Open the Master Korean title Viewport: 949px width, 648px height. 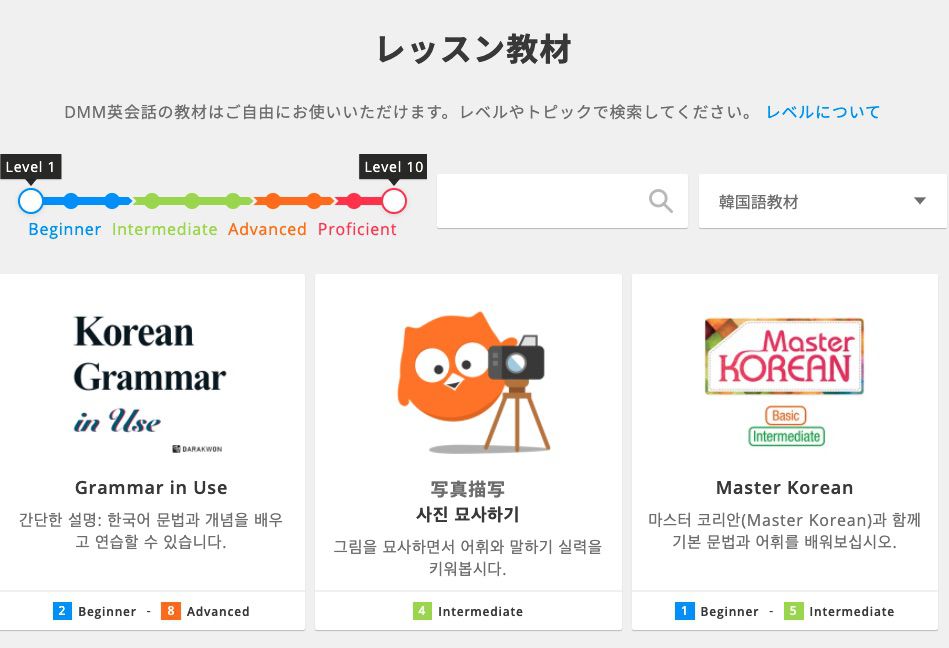point(784,488)
